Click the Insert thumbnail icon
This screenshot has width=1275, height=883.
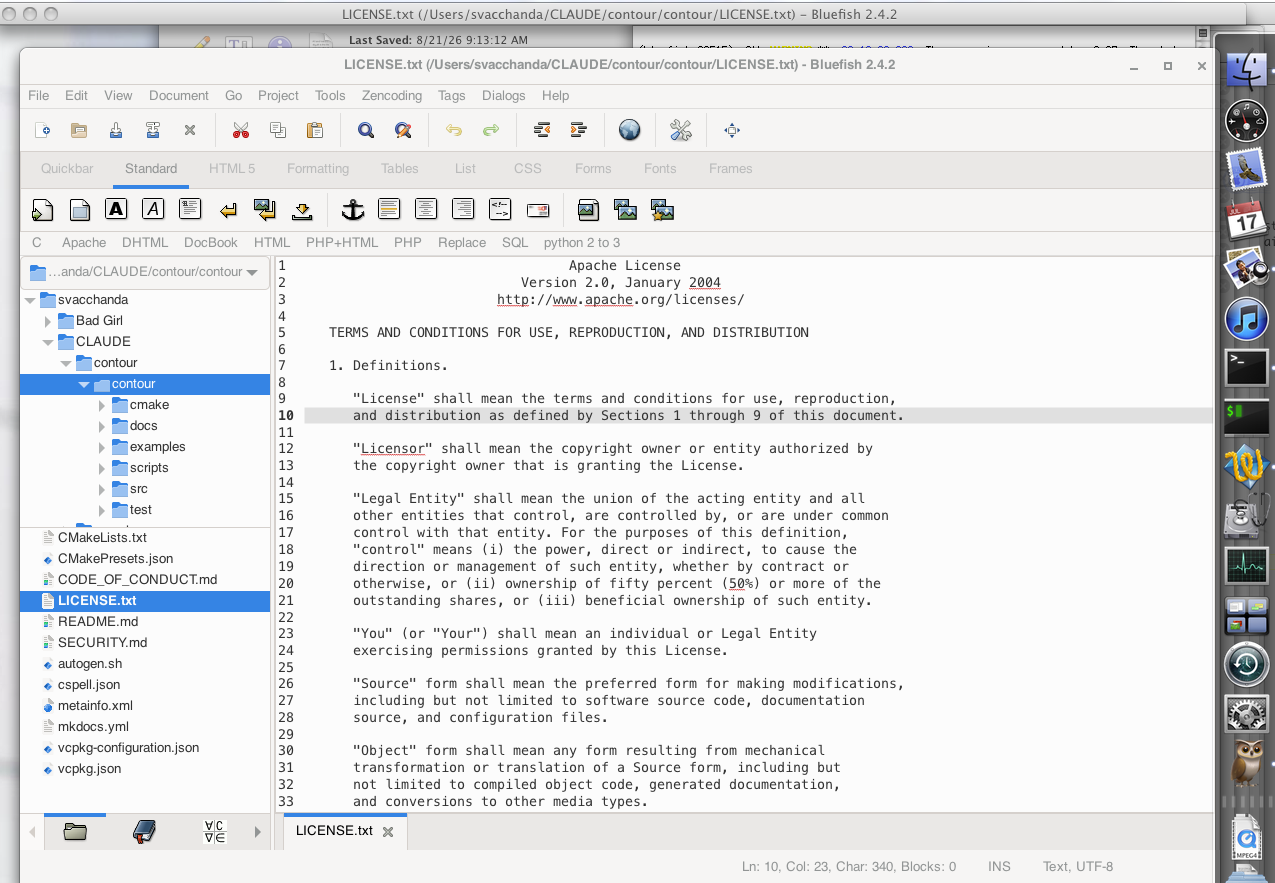[625, 210]
